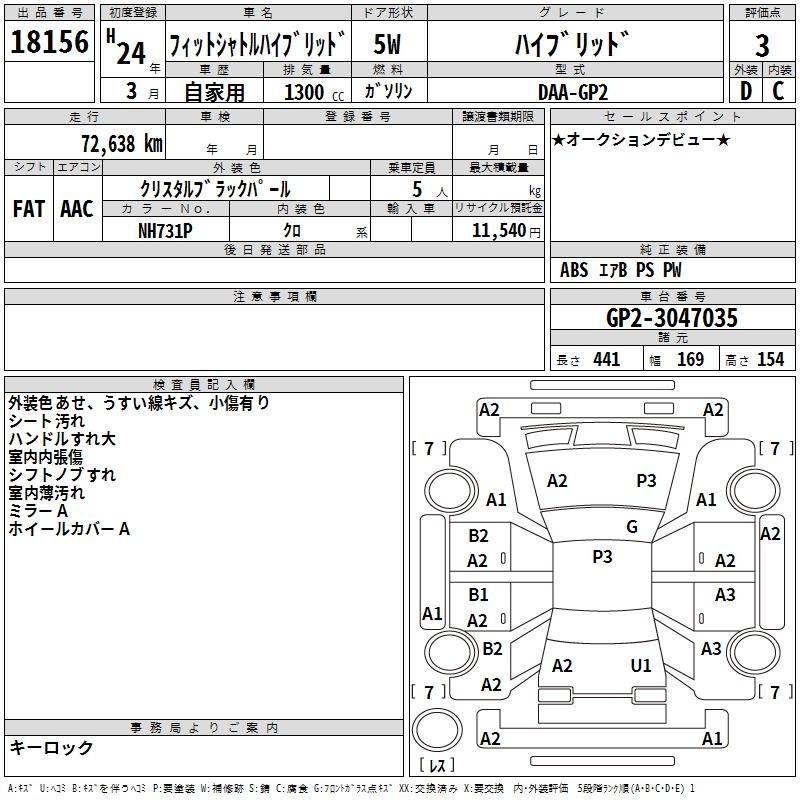
Task: Select the キーロック office notice text
Action: point(51,748)
